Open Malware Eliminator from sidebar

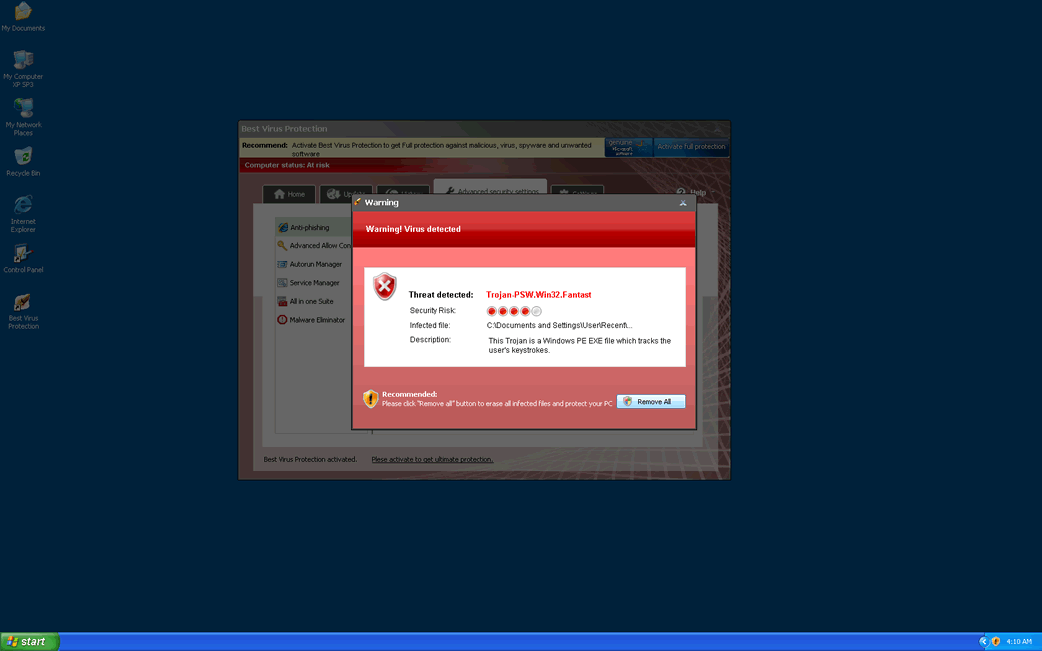[315, 320]
